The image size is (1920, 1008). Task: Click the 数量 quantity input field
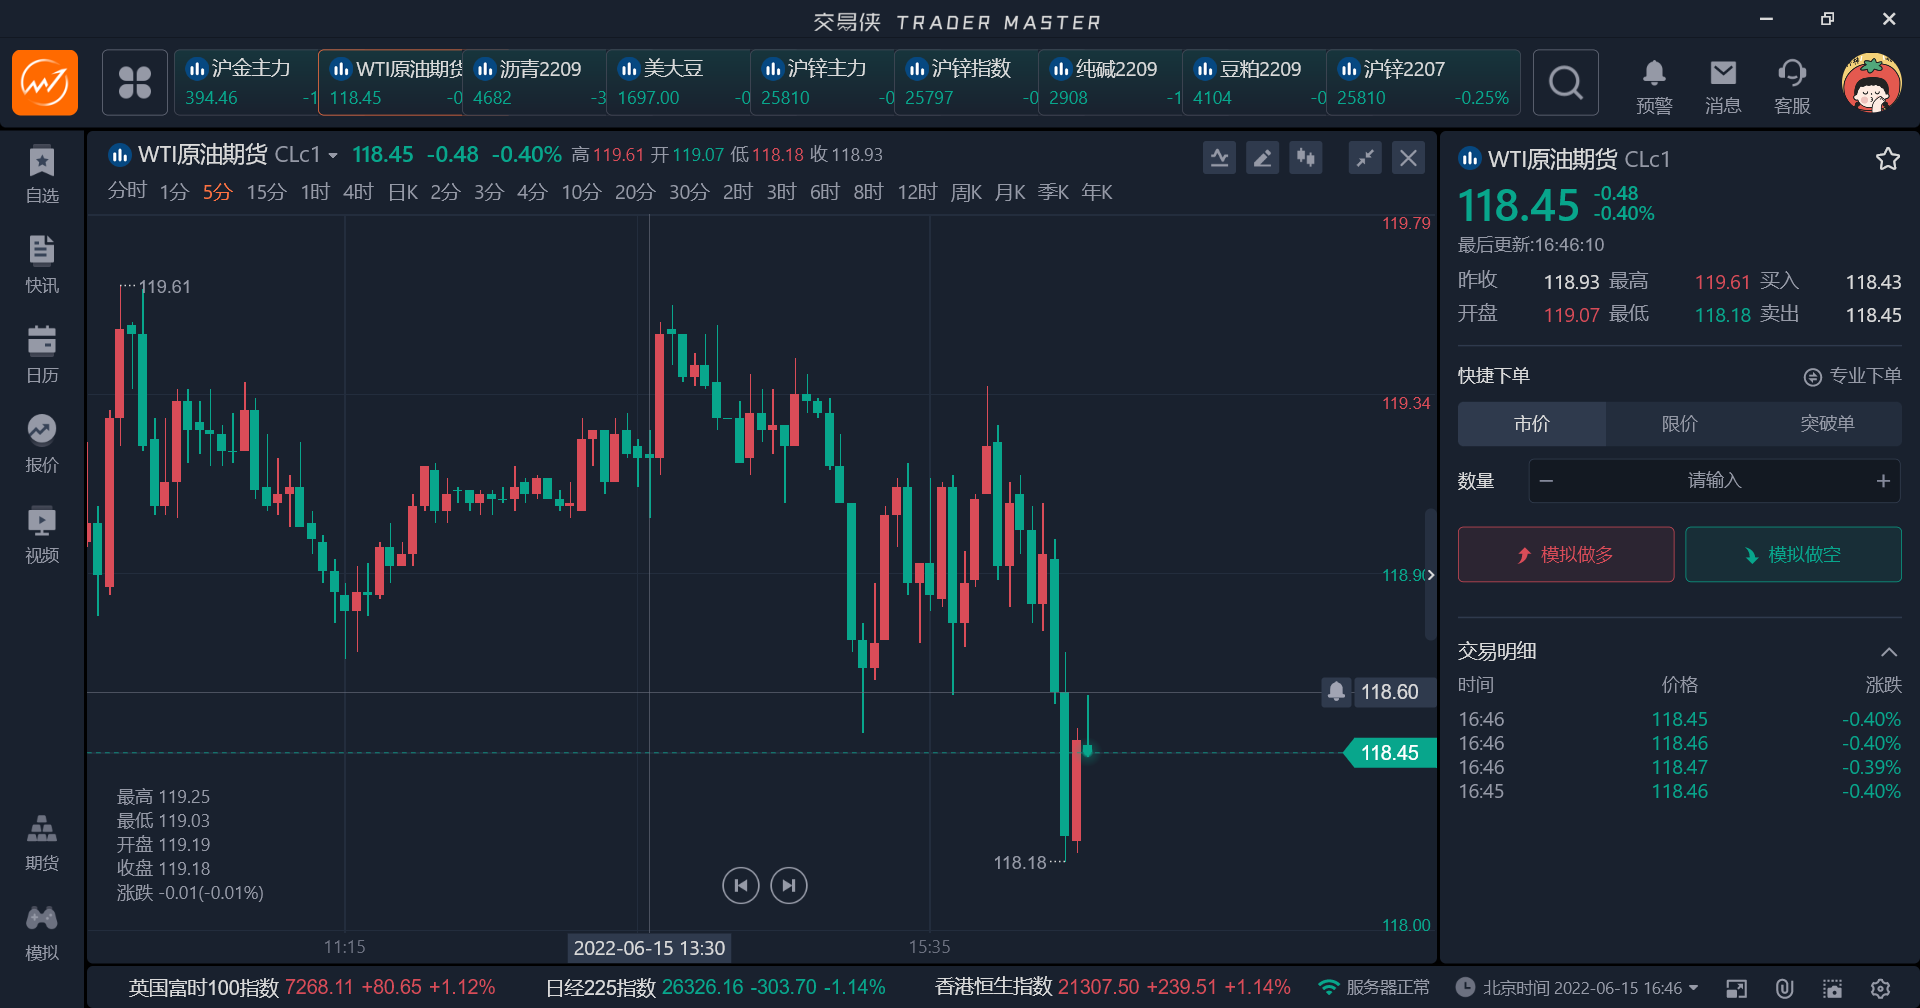pos(1714,481)
